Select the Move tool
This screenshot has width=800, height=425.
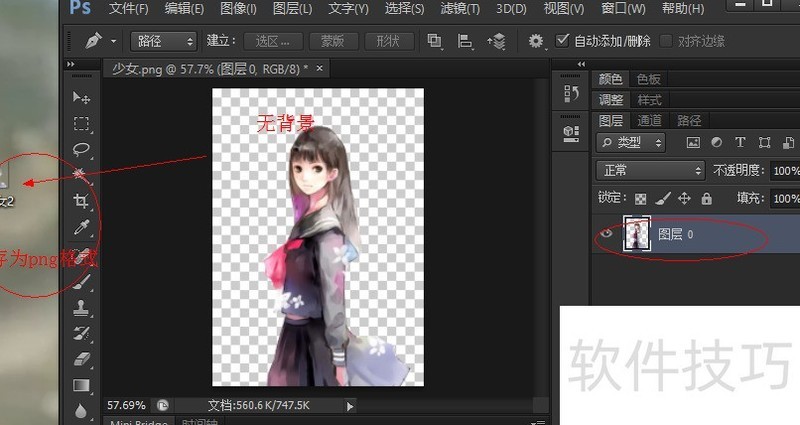tap(82, 98)
